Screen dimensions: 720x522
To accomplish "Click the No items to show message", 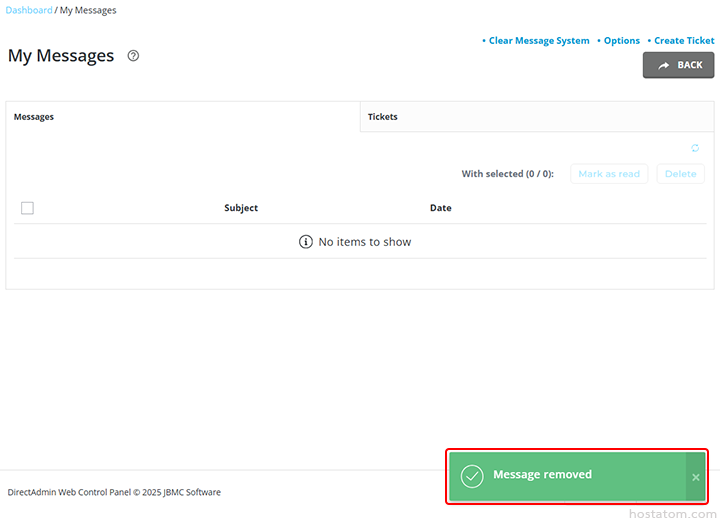I will tap(364, 242).
